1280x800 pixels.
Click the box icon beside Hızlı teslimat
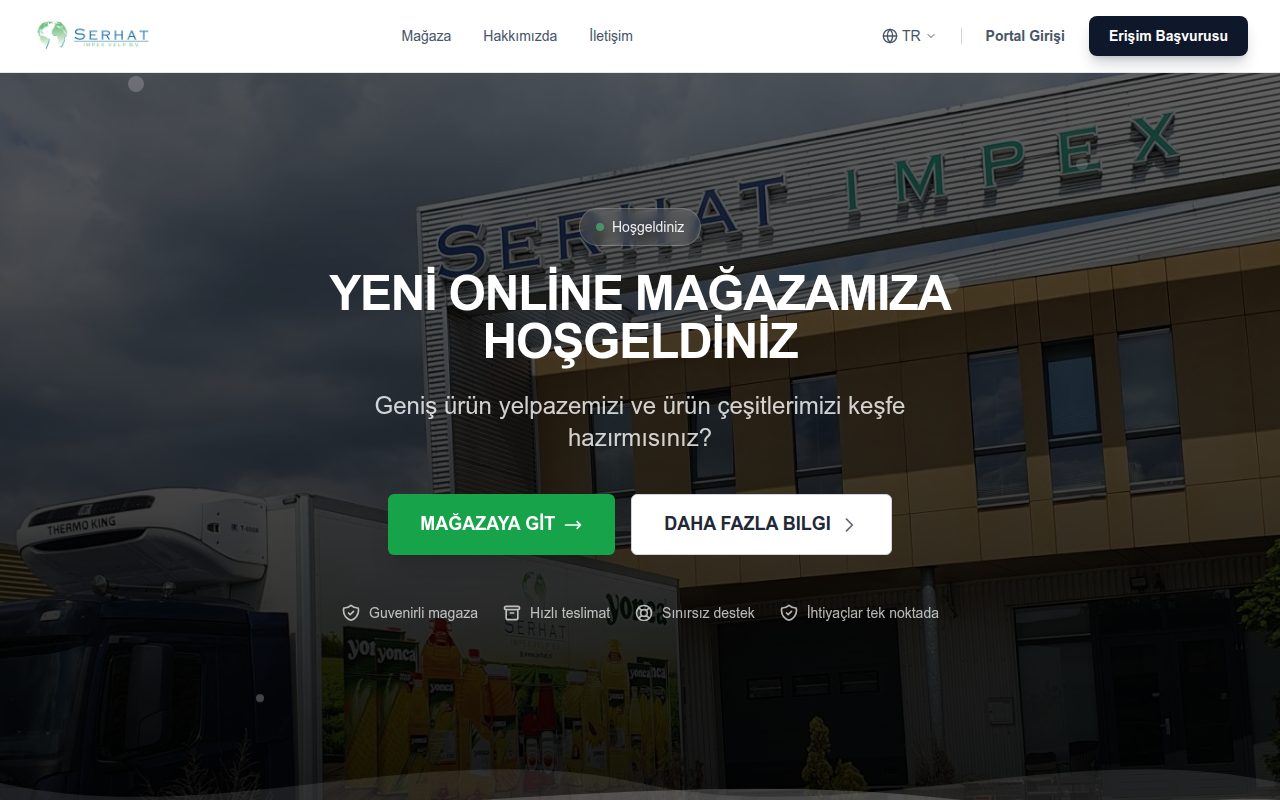[x=512, y=613]
